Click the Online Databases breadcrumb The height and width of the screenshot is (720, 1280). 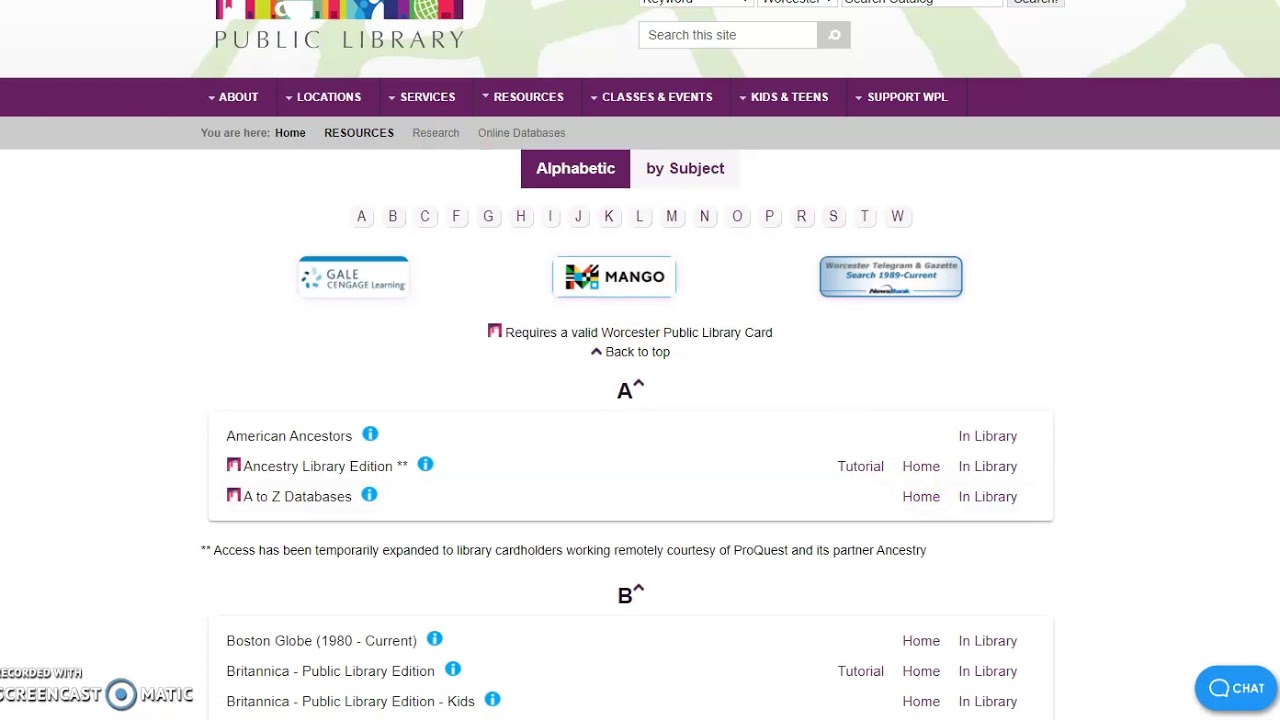tap(522, 133)
